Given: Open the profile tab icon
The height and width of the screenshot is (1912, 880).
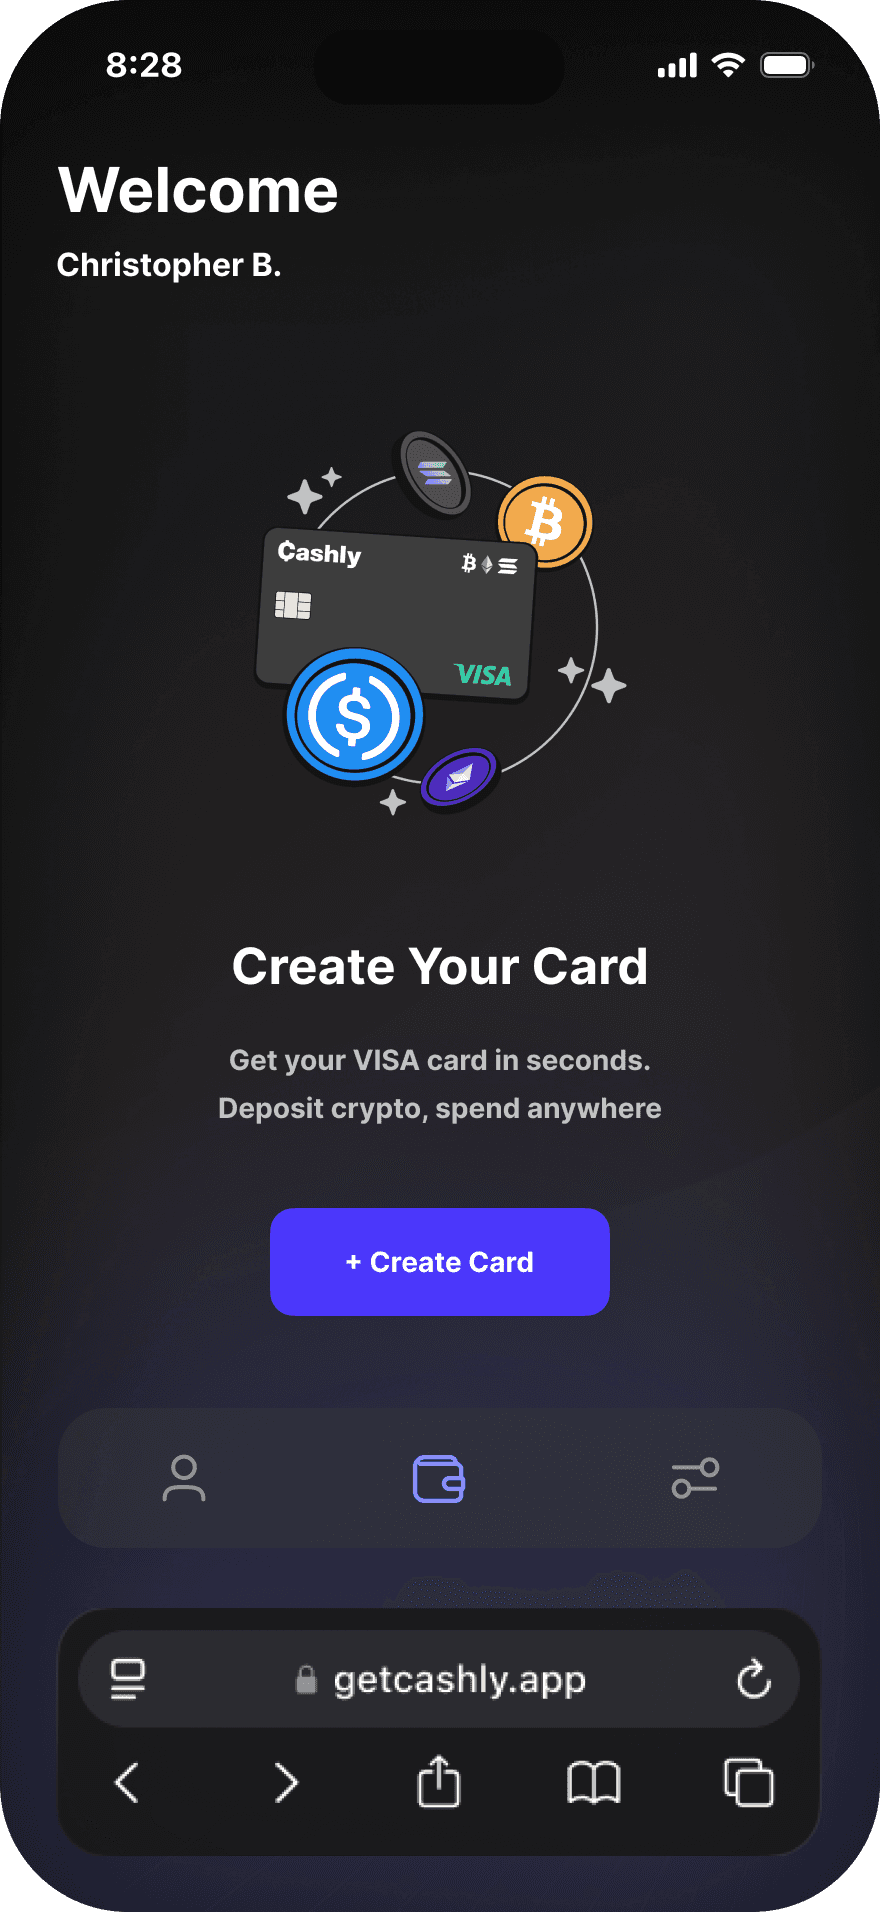Looking at the screenshot, I should coord(184,1478).
